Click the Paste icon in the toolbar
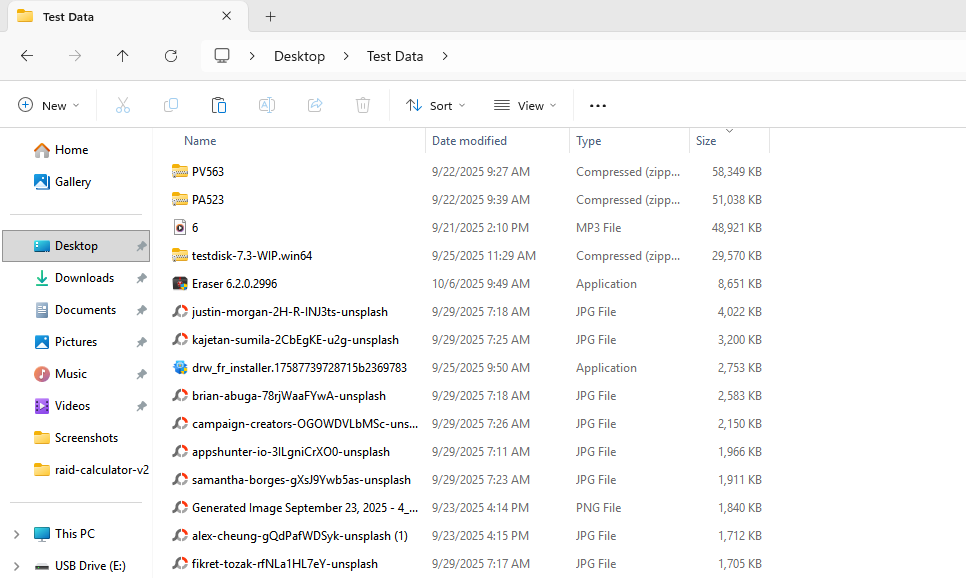The image size is (966, 578). [x=219, y=105]
